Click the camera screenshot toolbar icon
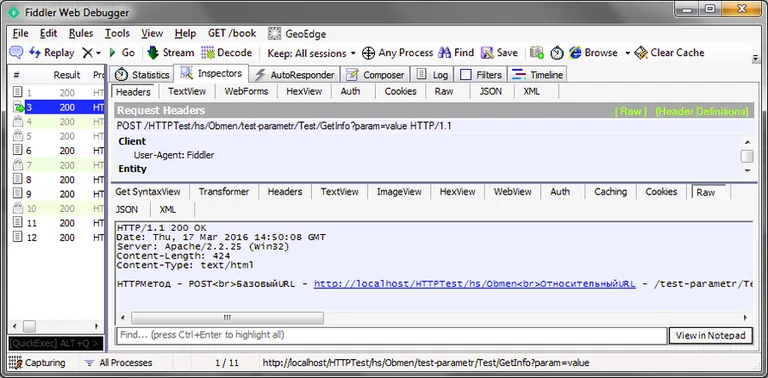 coord(537,53)
